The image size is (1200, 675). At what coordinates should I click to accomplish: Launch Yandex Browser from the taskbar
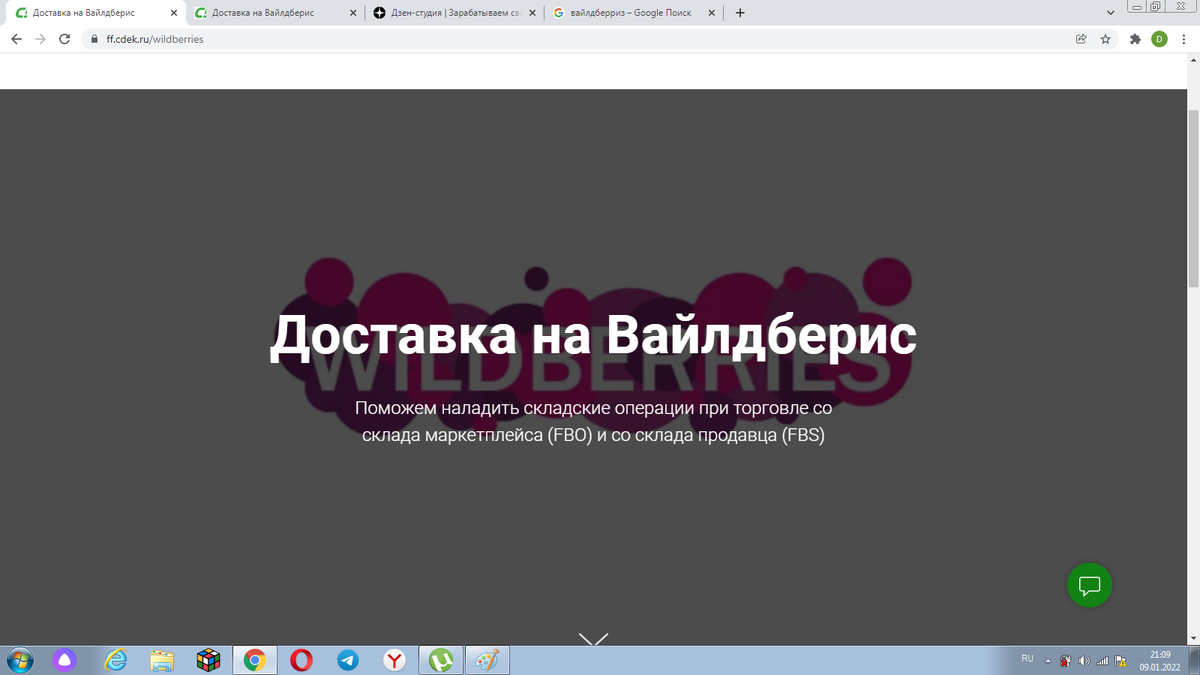pos(395,660)
